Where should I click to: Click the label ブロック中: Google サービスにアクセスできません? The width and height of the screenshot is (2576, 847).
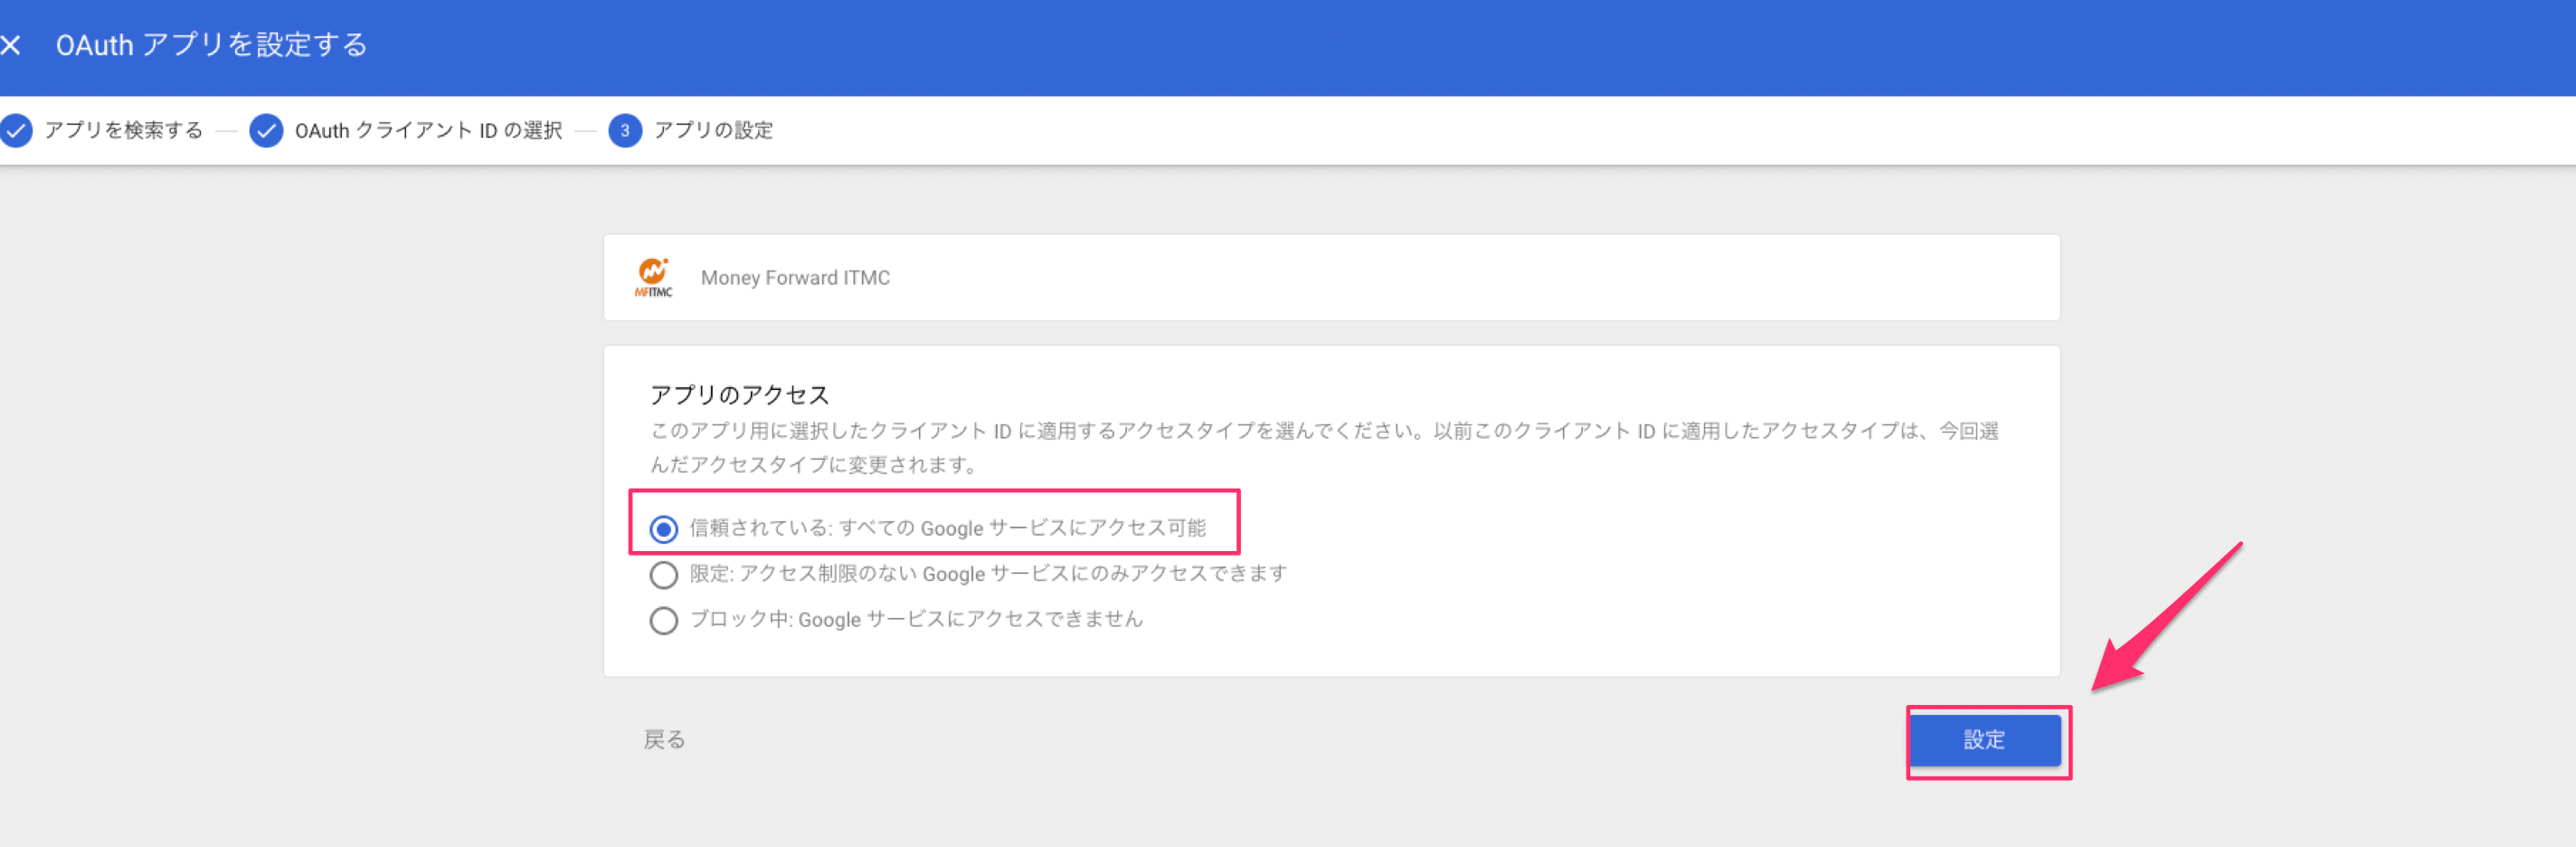pyautogui.click(x=916, y=620)
